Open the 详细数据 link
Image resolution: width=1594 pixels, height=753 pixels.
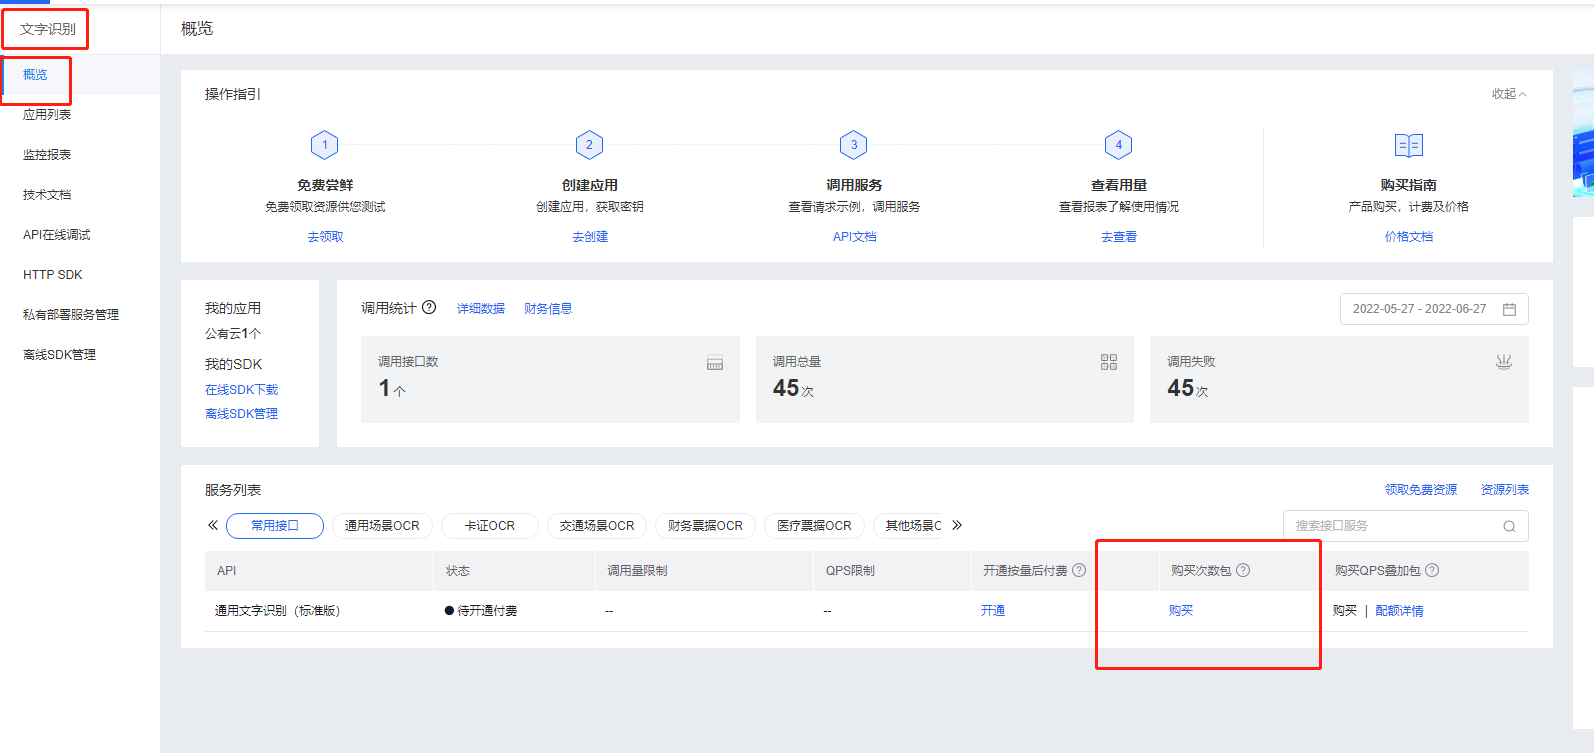point(481,309)
